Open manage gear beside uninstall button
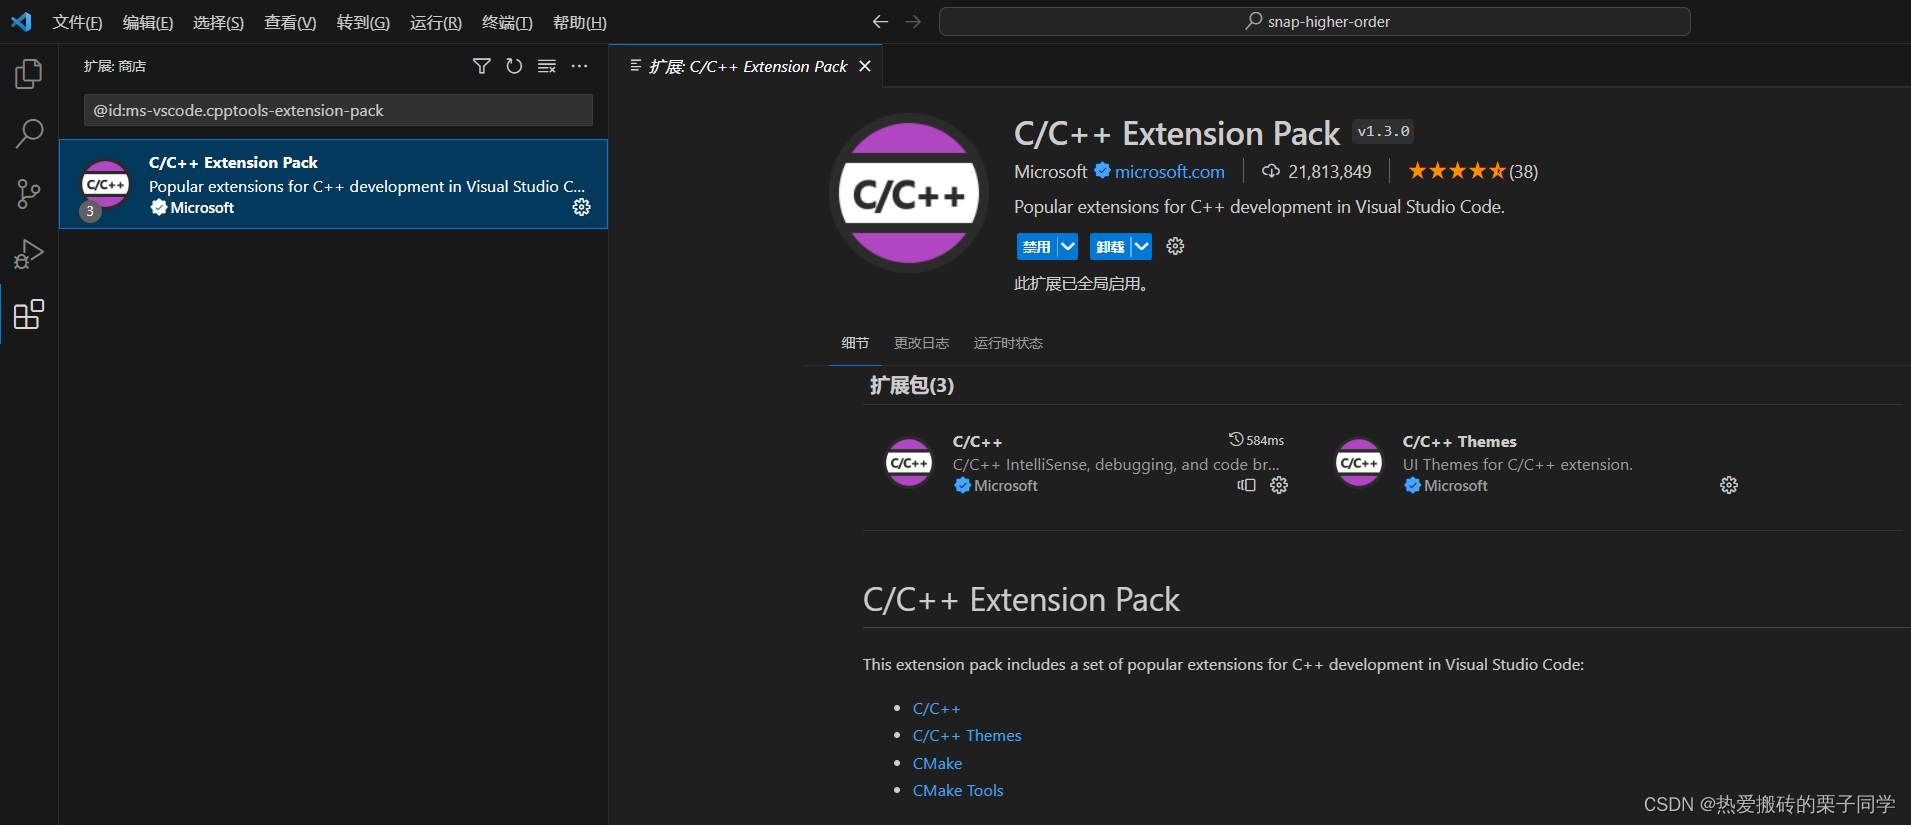 tap(1176, 246)
